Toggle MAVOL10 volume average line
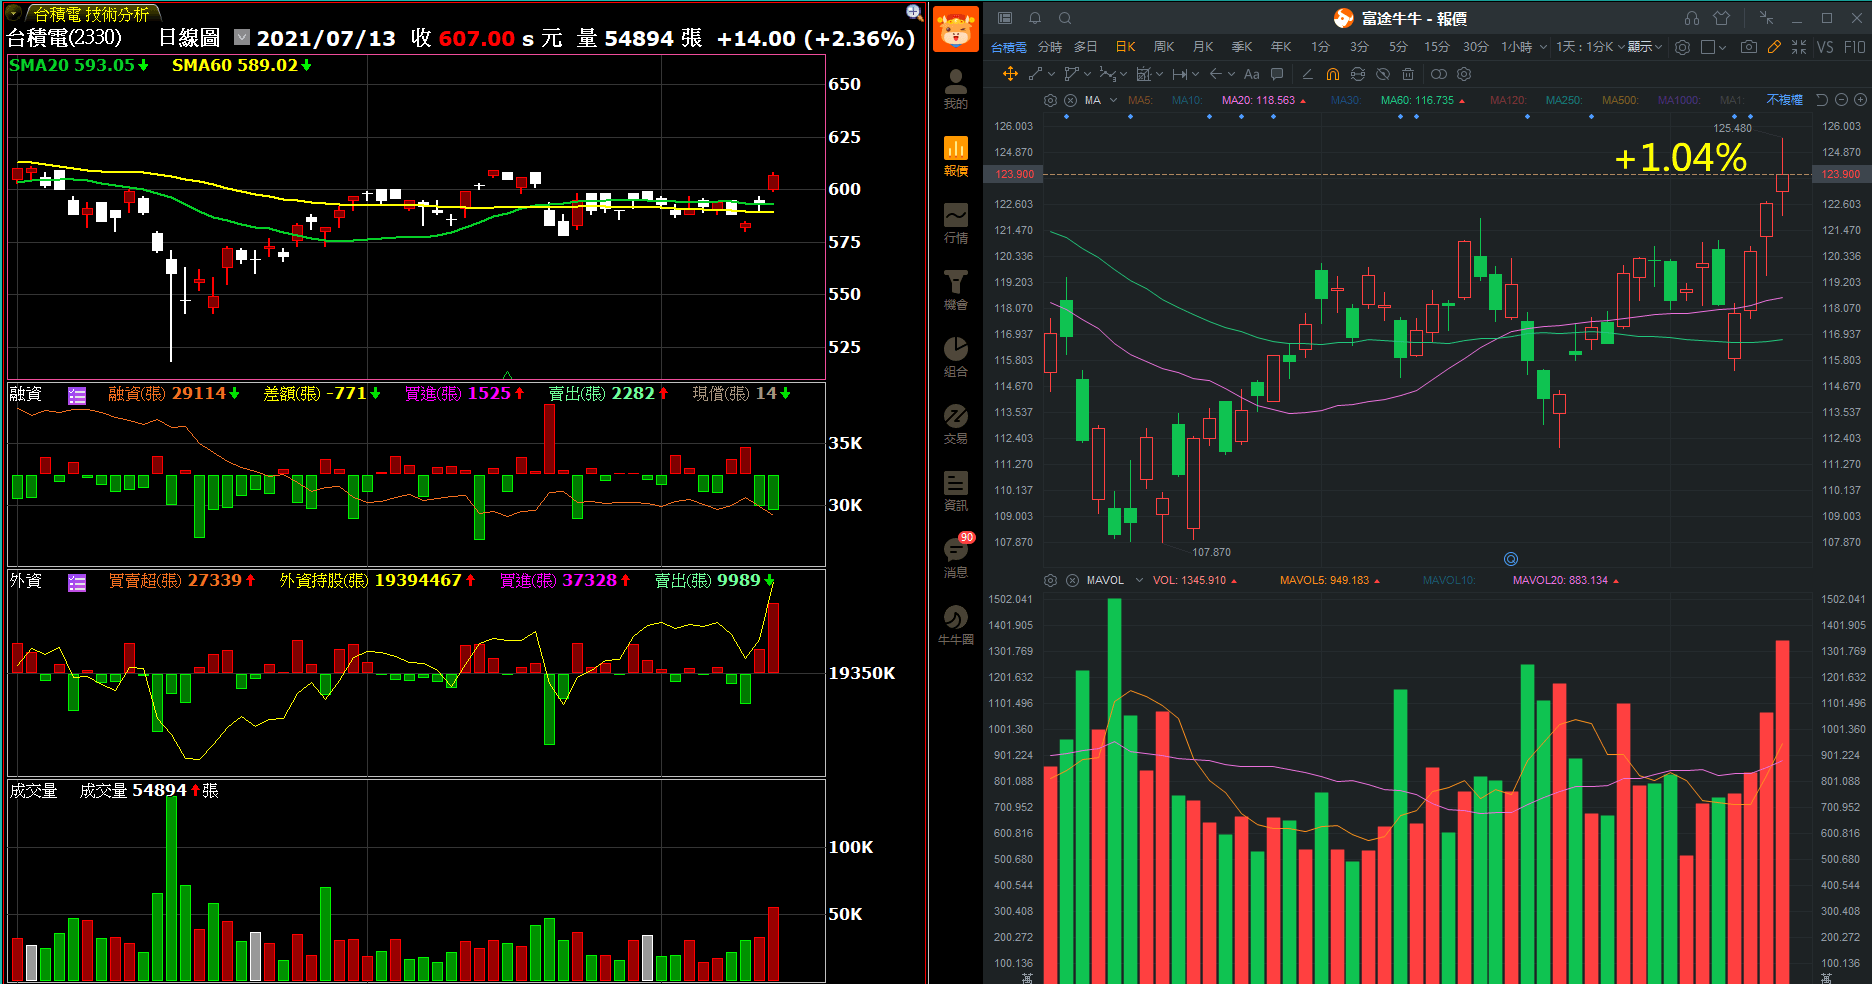 [x=1449, y=580]
